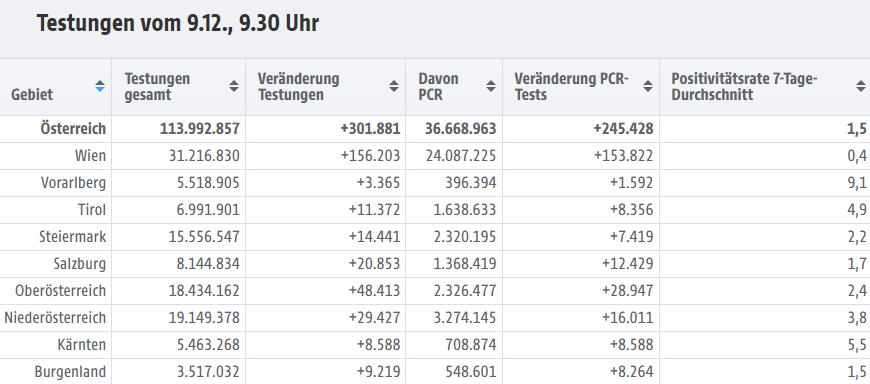This screenshot has height=384, width=870.
Task: Click the Tirol region cell
Action: pyautogui.click(x=92, y=210)
